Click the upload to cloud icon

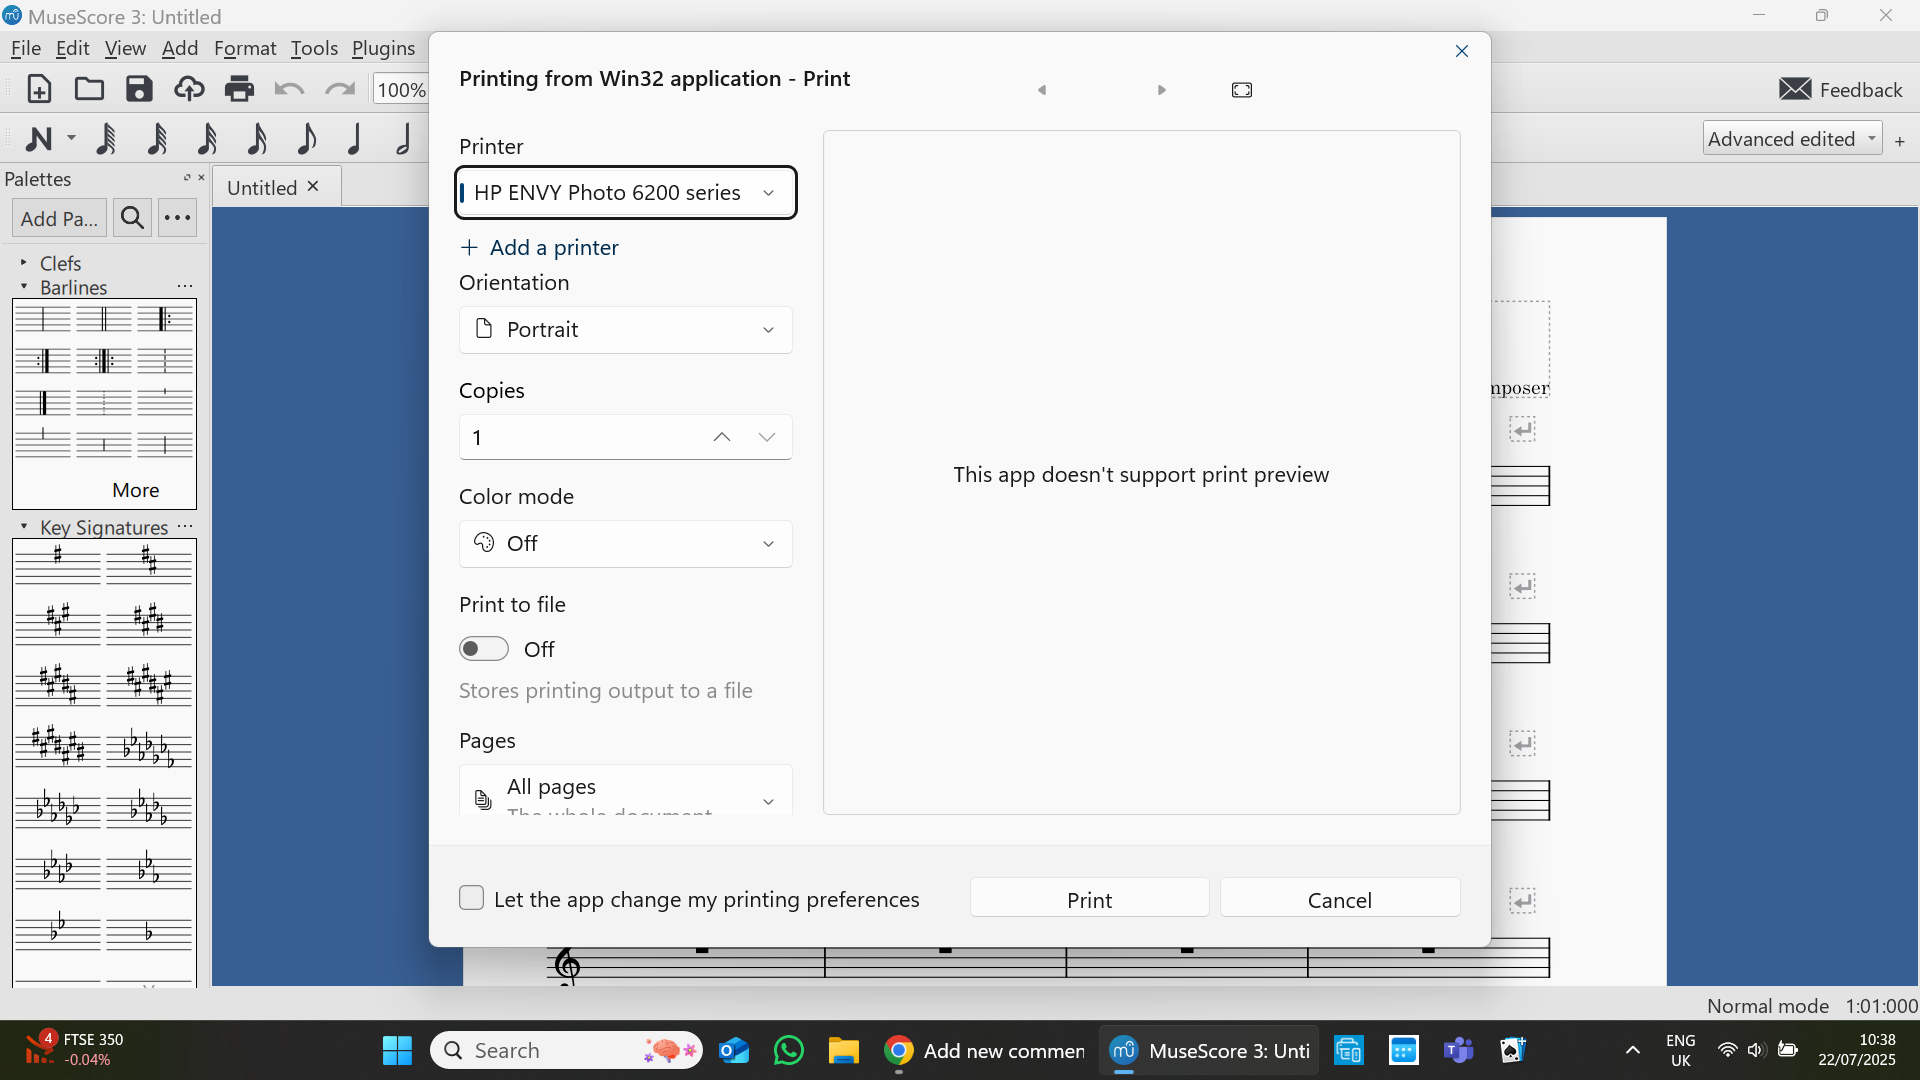pos(189,89)
